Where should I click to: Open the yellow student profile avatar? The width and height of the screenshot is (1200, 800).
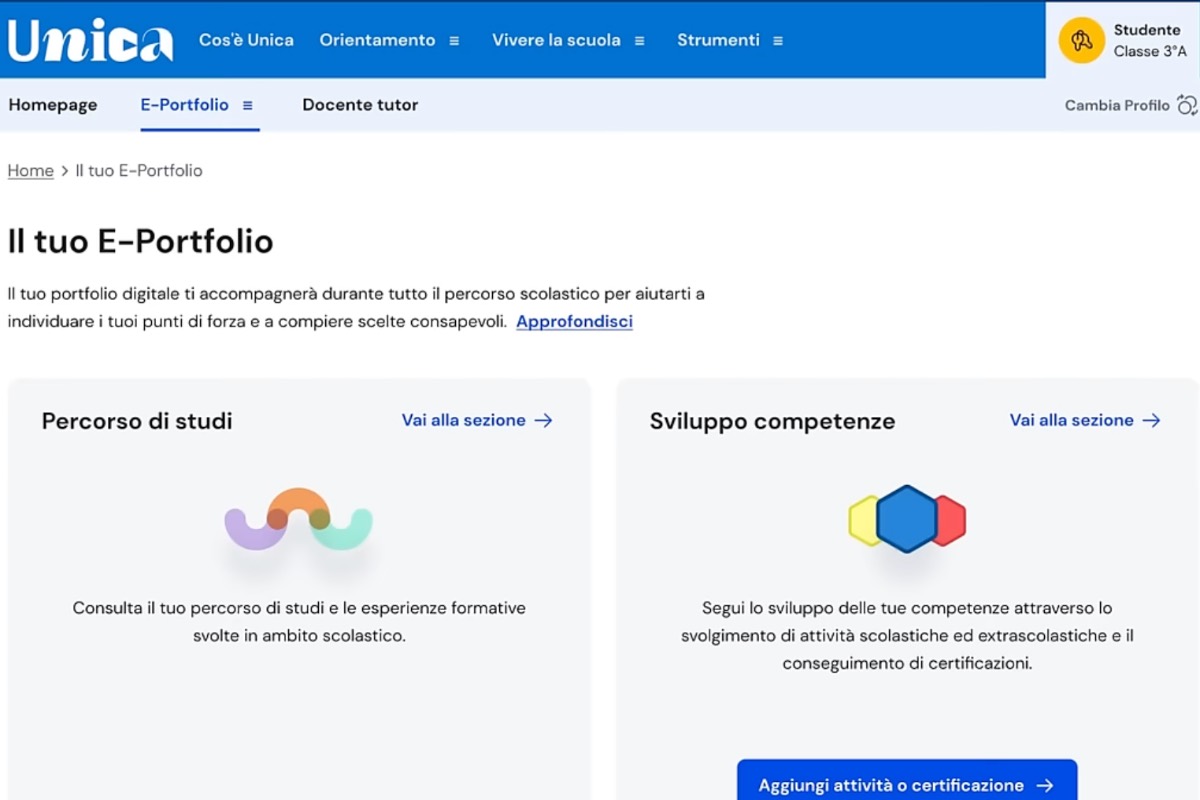pyautogui.click(x=1081, y=41)
